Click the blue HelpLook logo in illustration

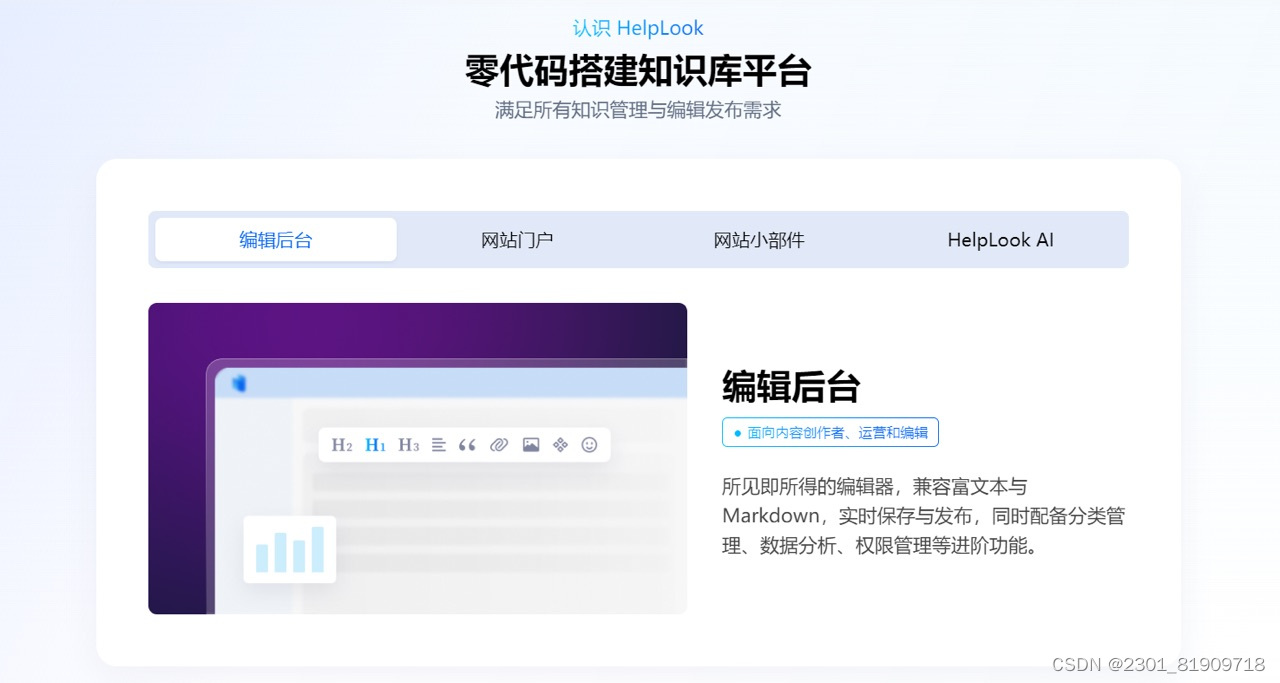239,383
